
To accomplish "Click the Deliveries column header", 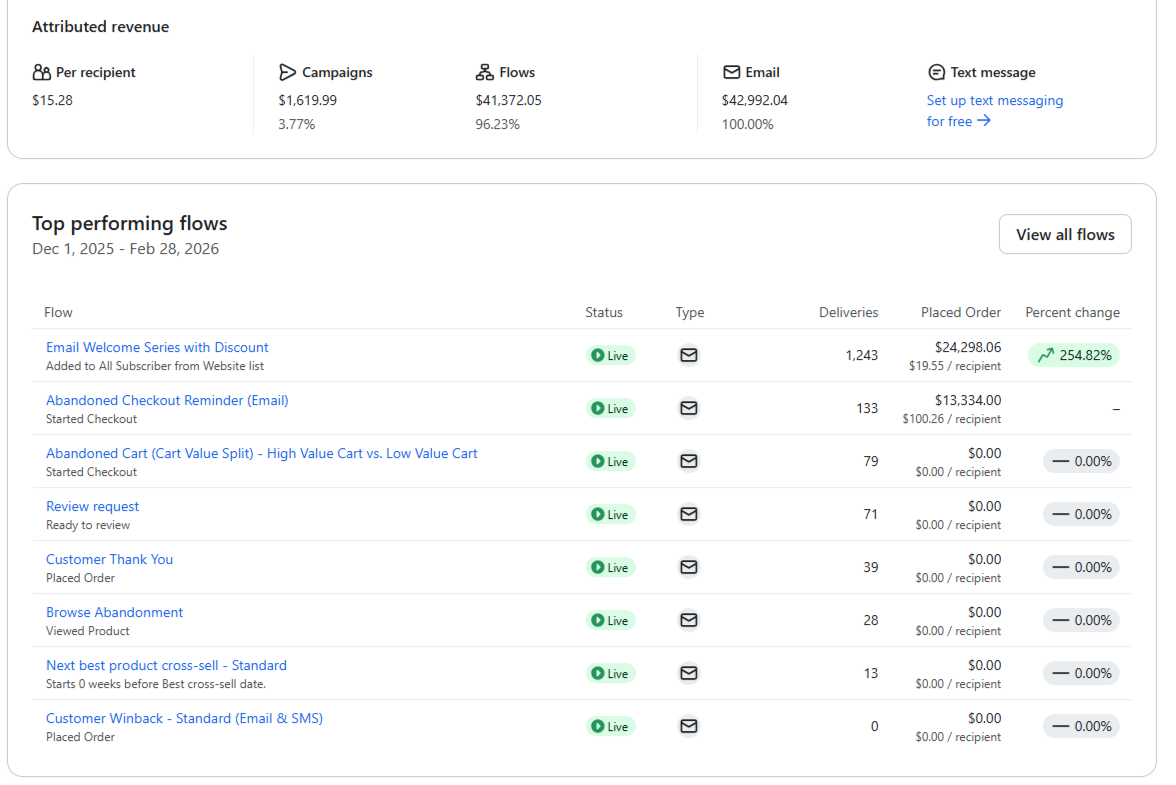I will [x=848, y=312].
